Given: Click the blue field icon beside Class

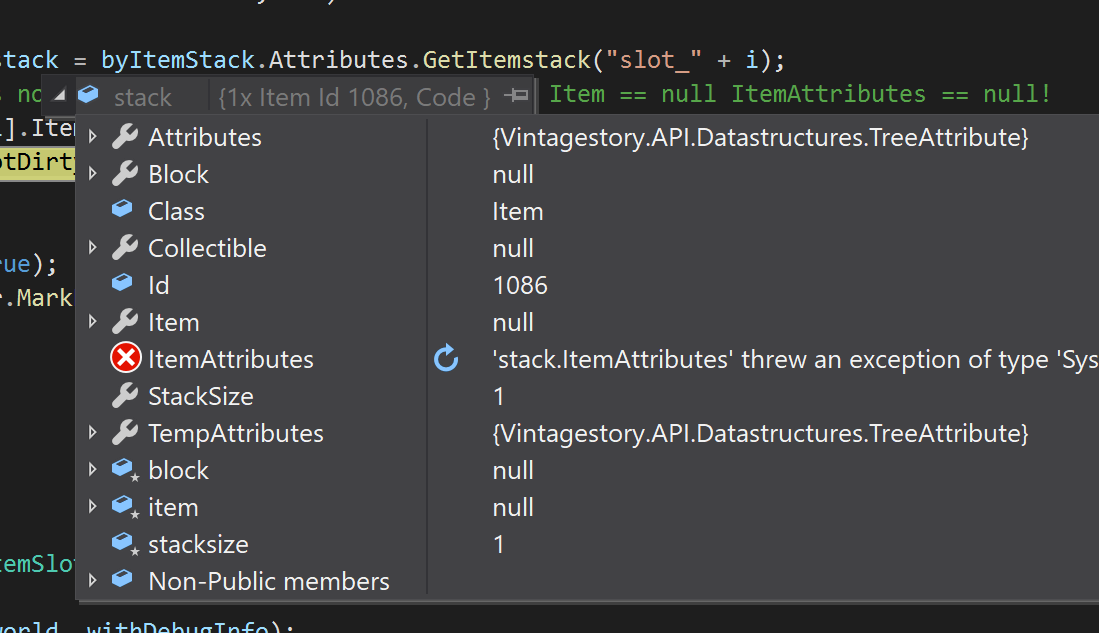Looking at the screenshot, I should coord(122,210).
